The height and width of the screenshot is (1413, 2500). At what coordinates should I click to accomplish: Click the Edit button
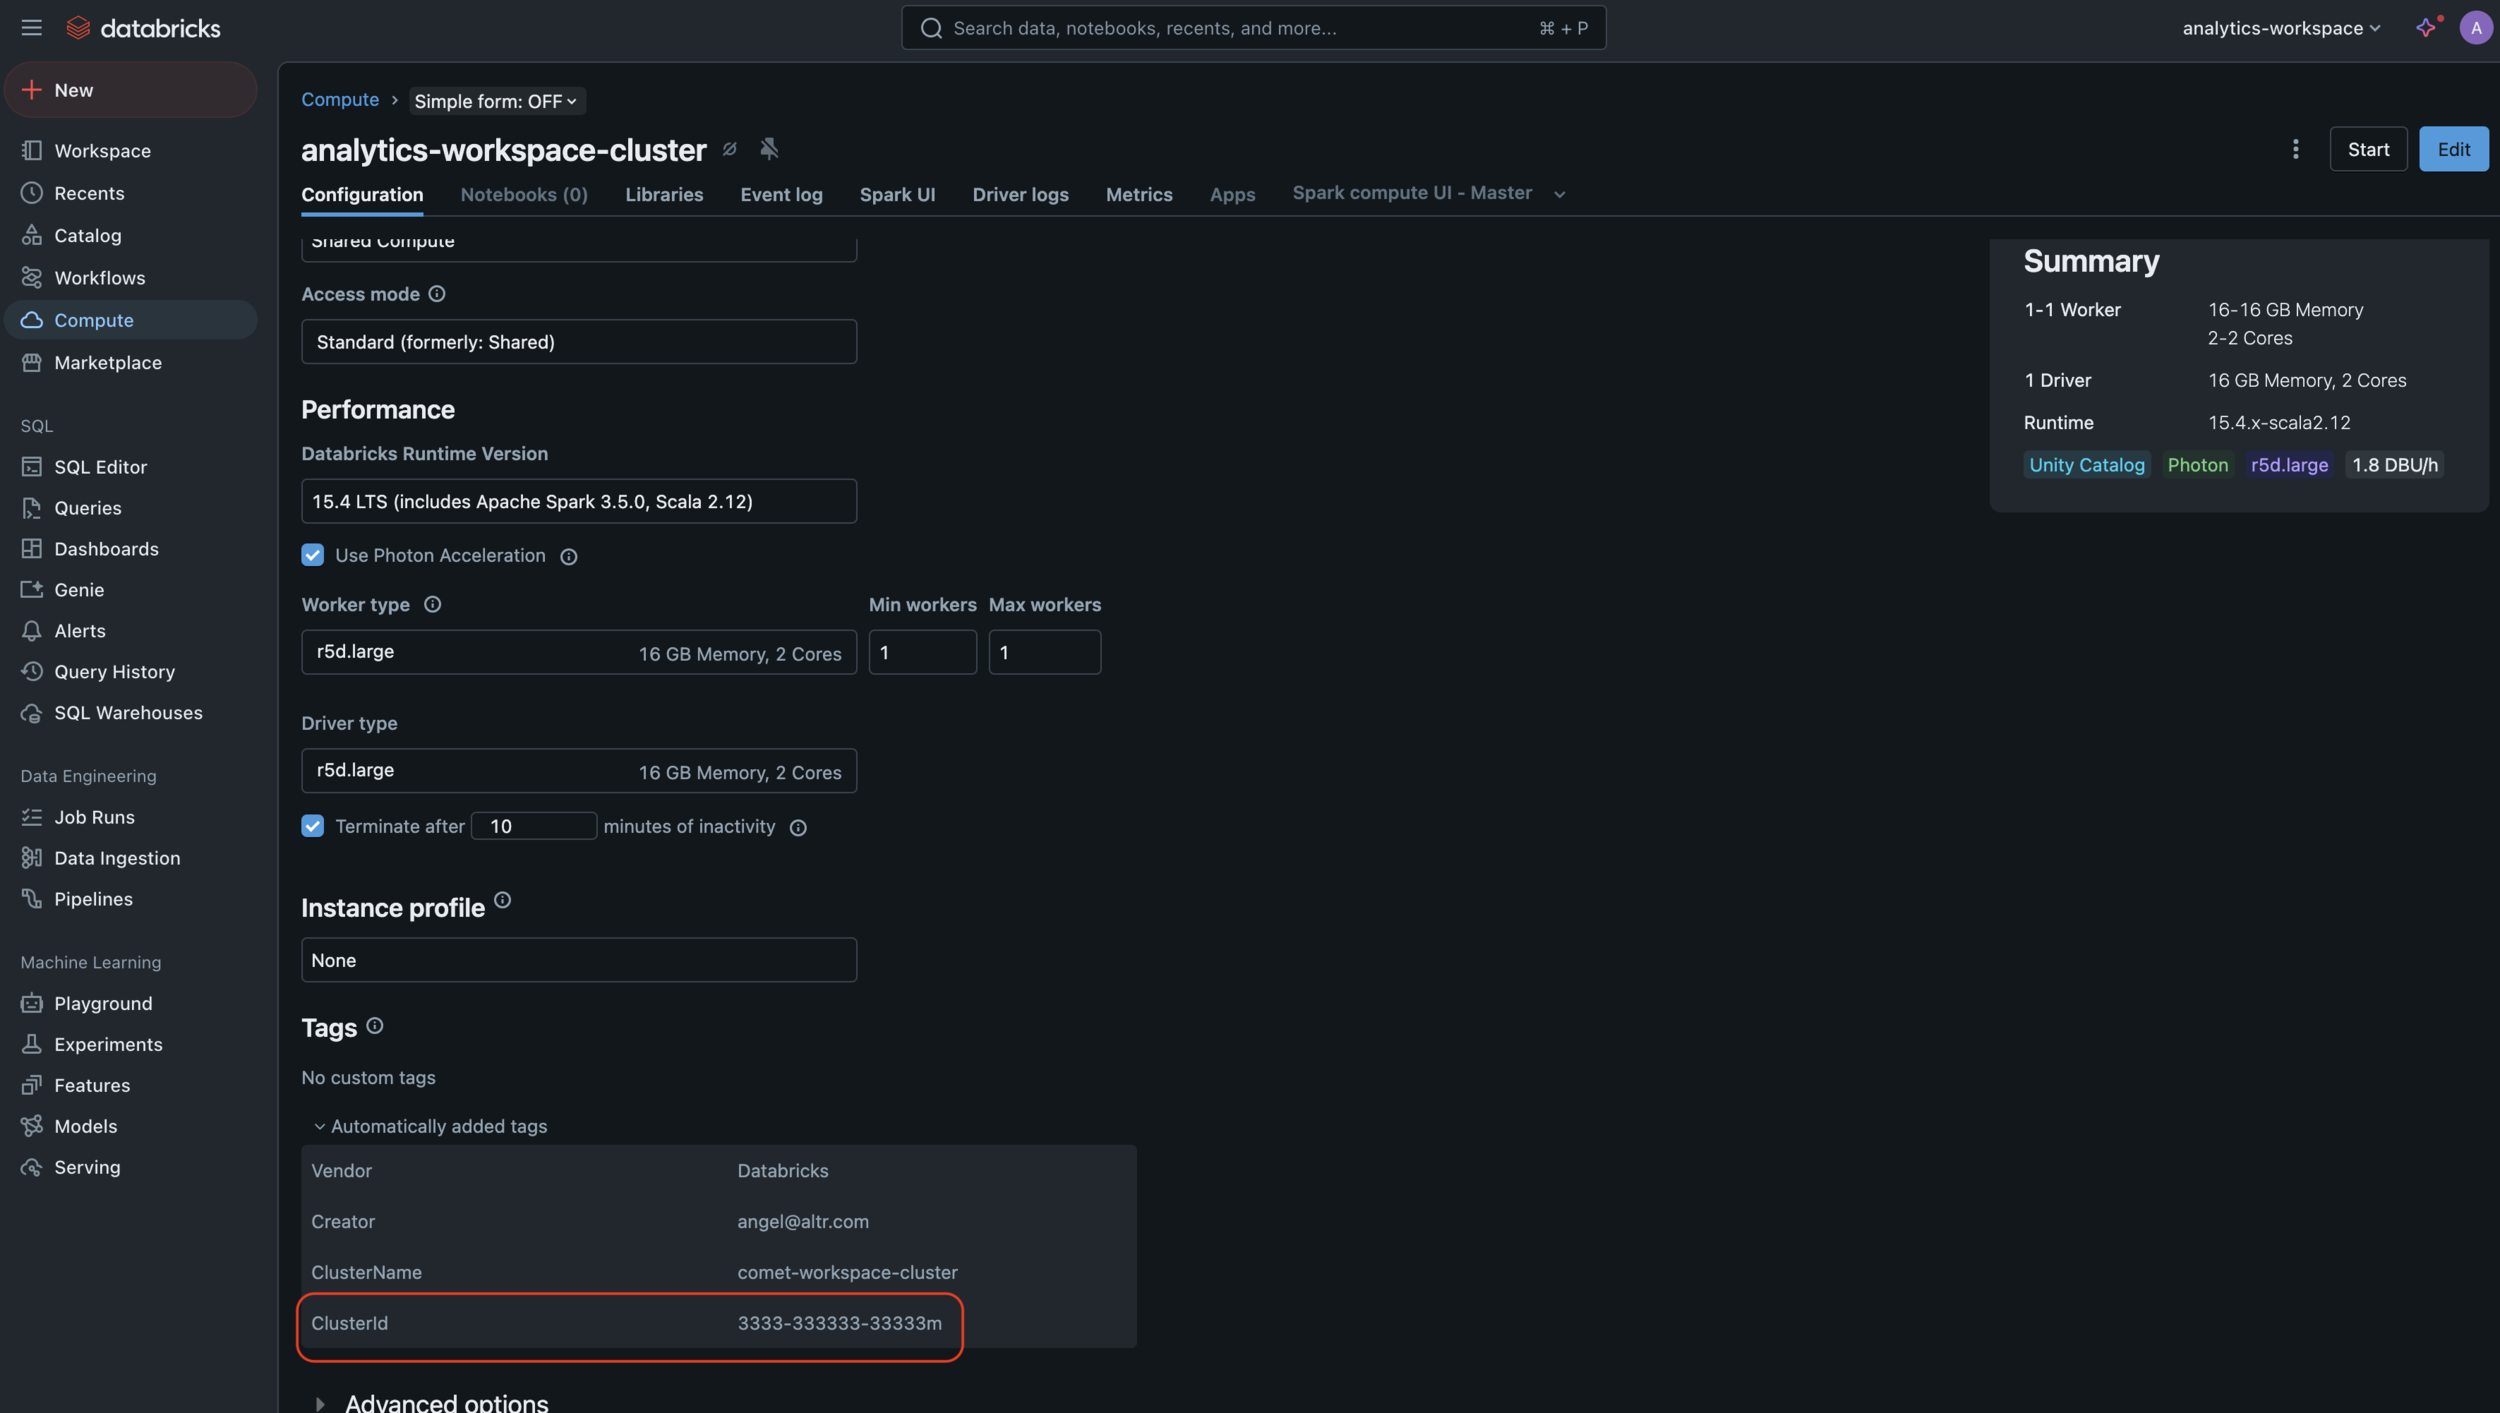pyautogui.click(x=2453, y=149)
